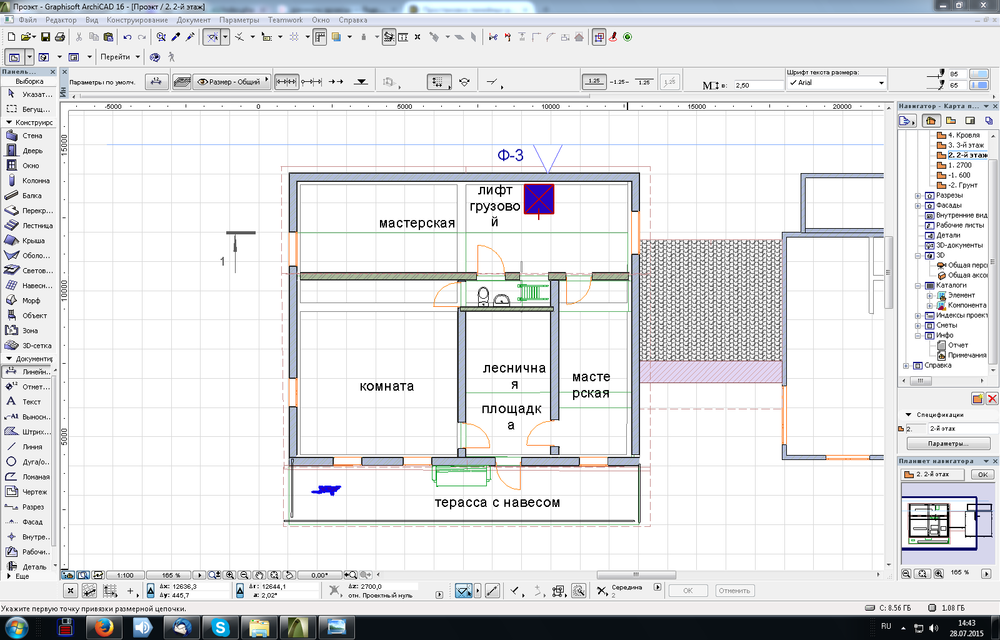1000x640 pixels.
Task: Open the Перейти dropdown
Action: [118, 57]
